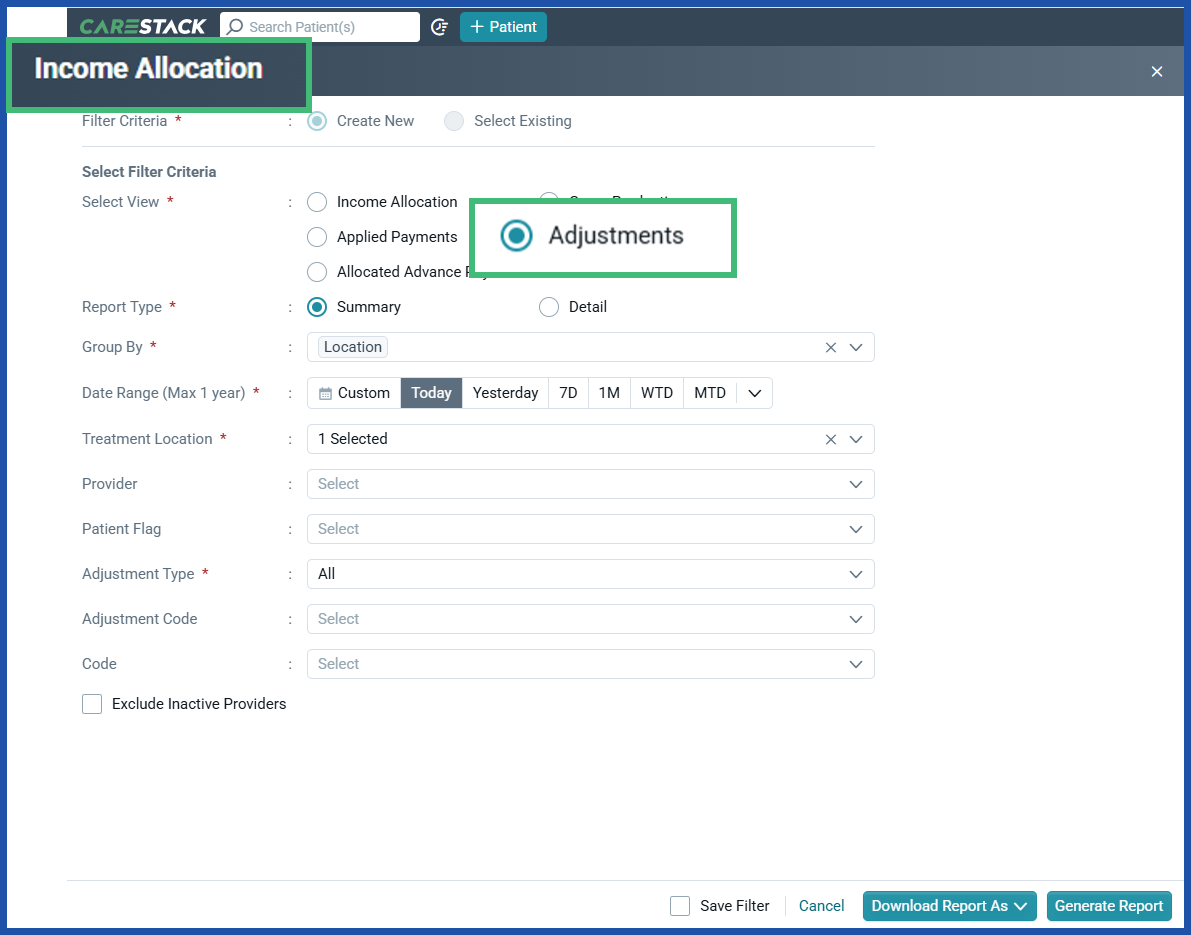Enable Exclude Inactive Providers

pyautogui.click(x=91, y=704)
